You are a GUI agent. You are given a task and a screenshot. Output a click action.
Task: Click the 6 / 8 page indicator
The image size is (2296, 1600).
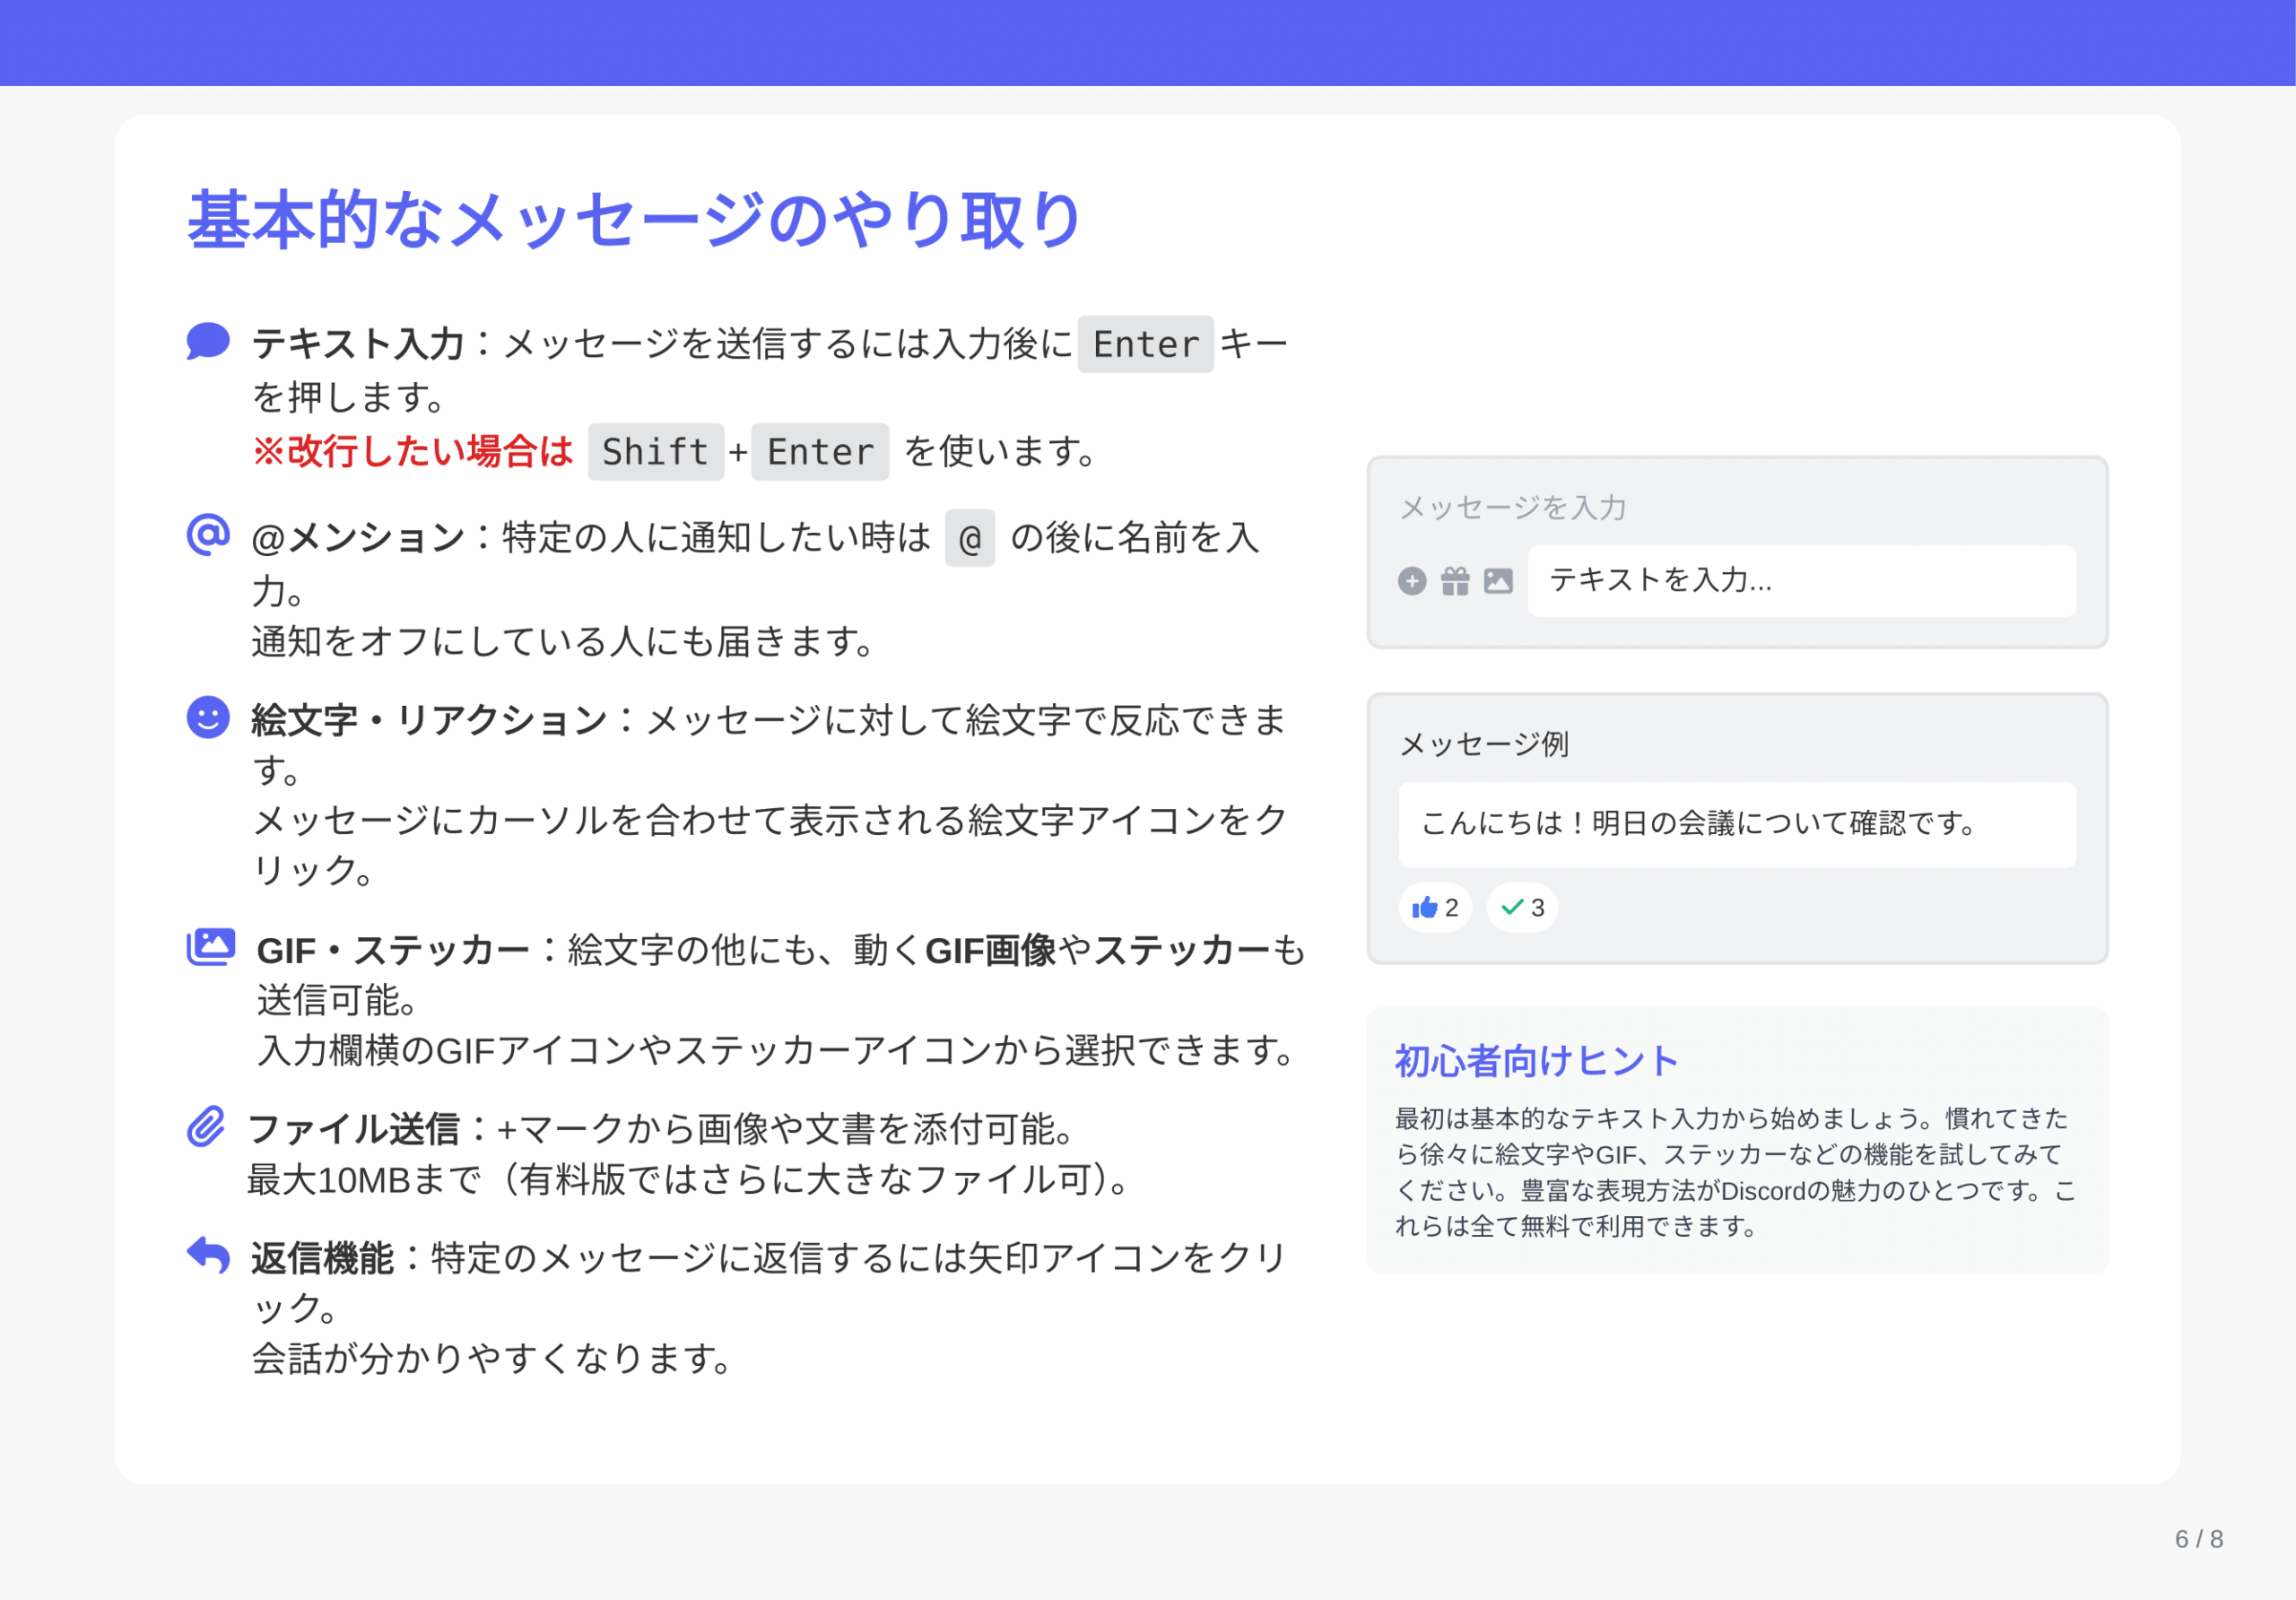click(2198, 1539)
